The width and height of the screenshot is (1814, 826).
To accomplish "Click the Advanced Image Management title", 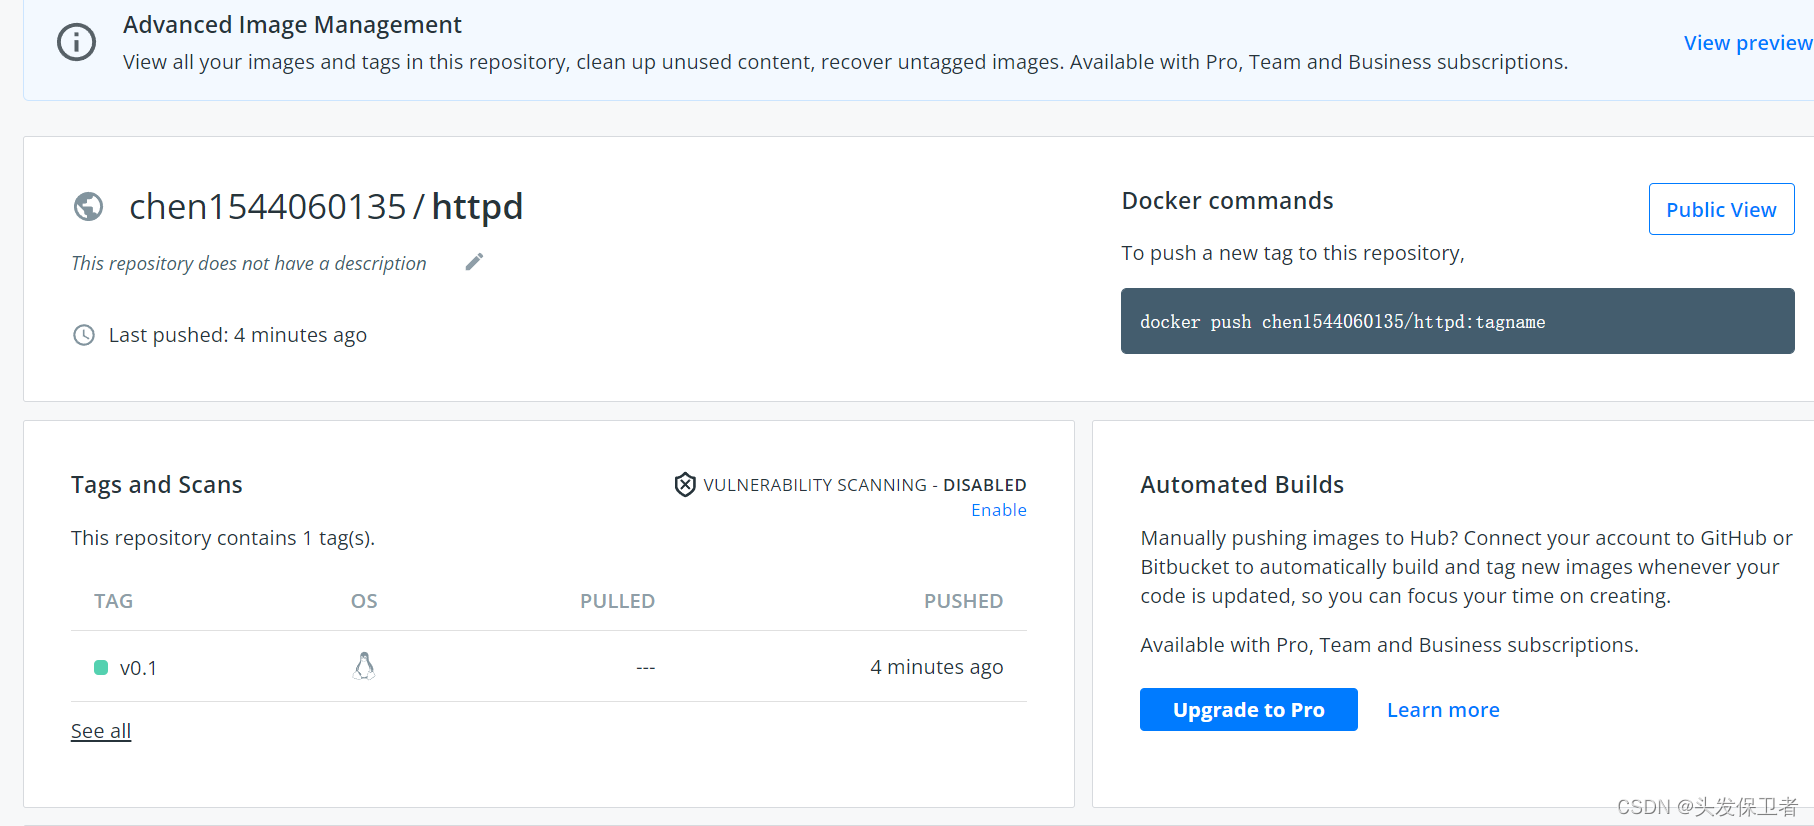I will (x=292, y=25).
